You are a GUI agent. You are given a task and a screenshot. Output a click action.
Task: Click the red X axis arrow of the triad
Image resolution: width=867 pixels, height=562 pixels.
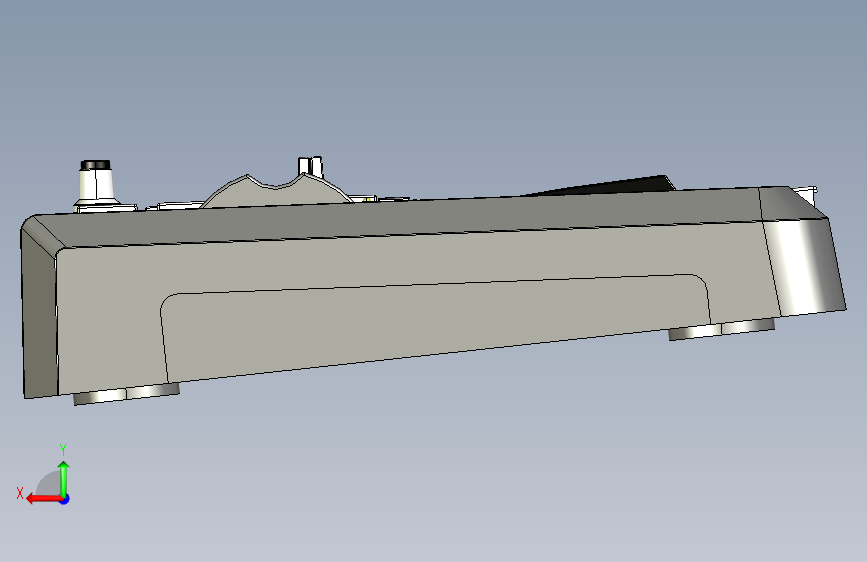44,499
